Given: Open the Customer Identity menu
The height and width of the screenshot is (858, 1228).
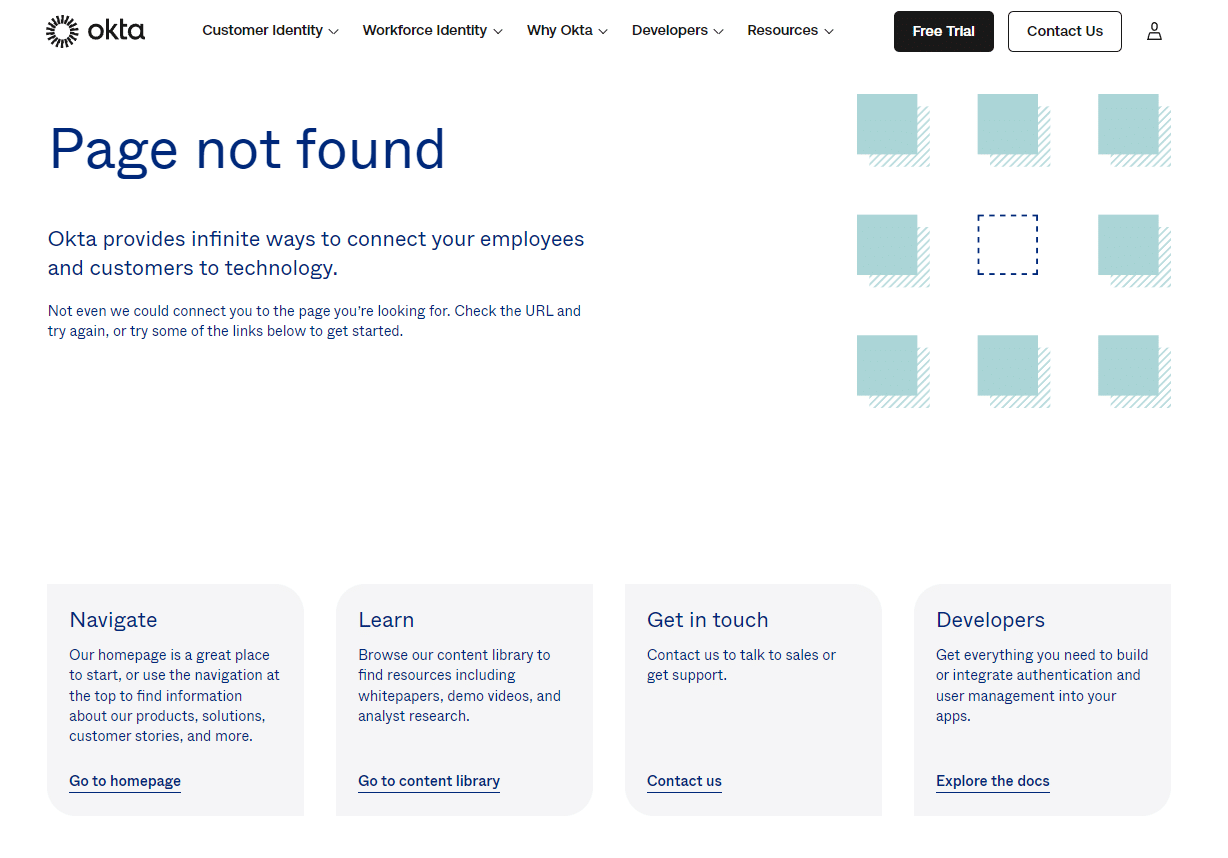Looking at the screenshot, I should point(270,31).
